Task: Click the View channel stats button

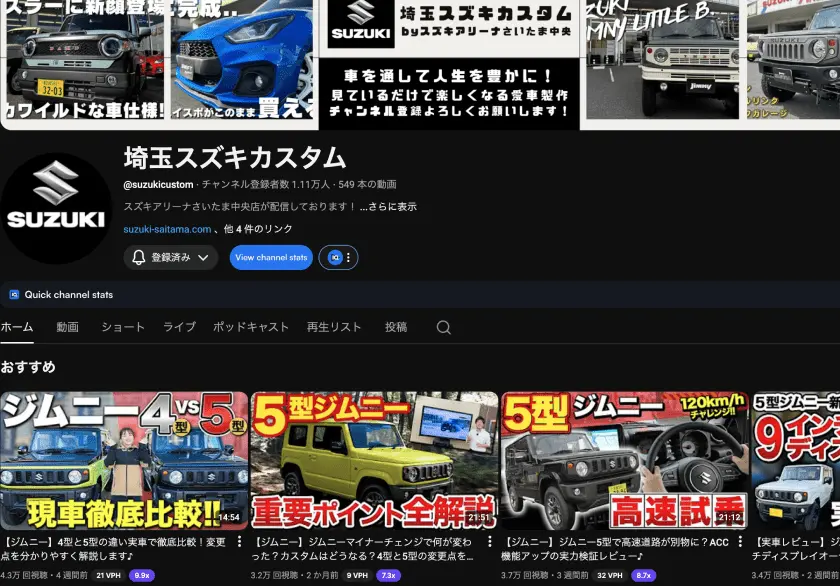Action: 271,258
